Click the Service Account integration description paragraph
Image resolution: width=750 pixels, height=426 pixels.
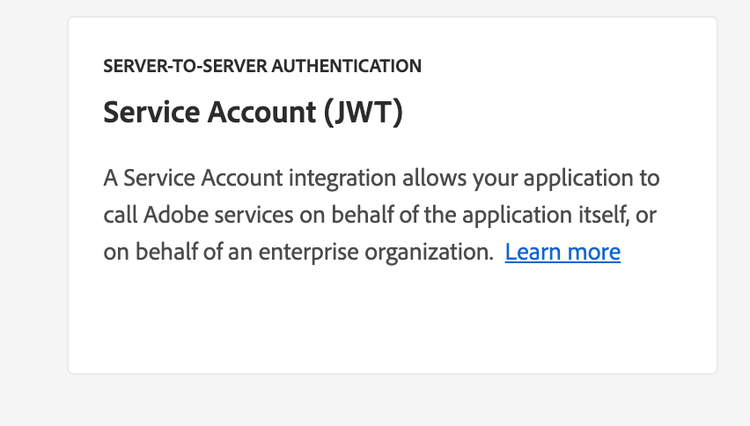pyautogui.click(x=381, y=215)
